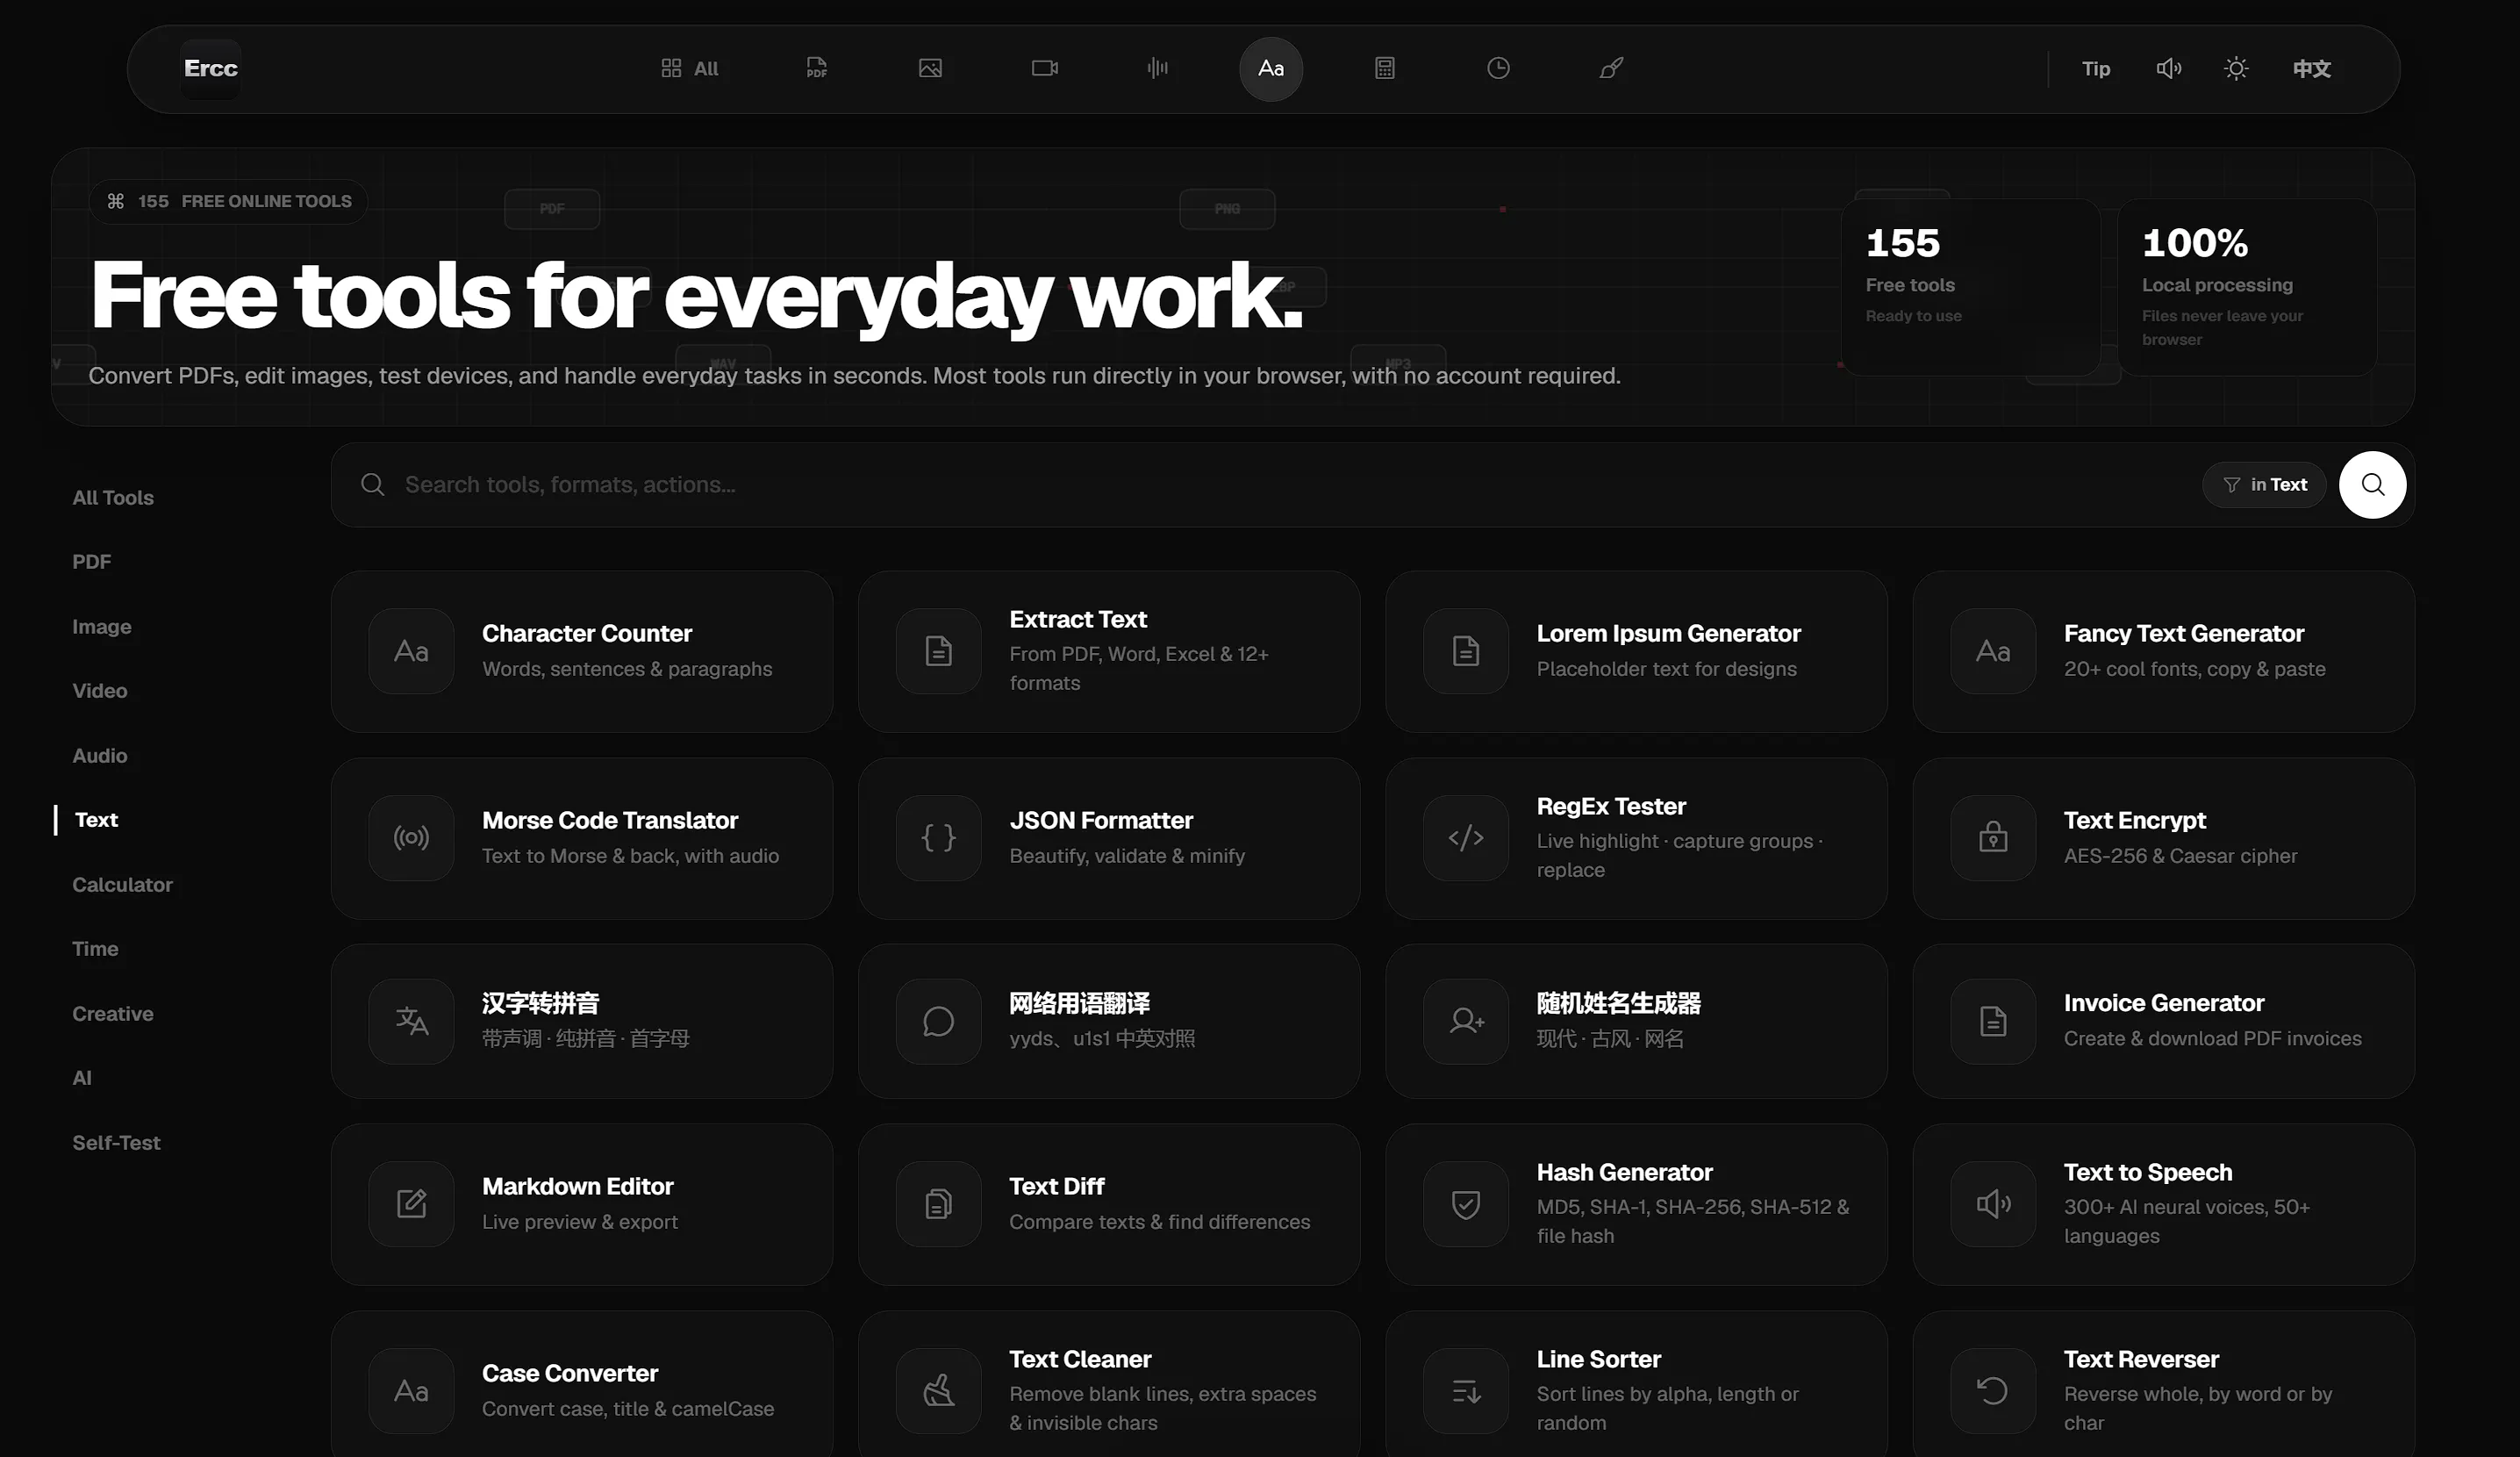Open Hash Generator title
2520x1457 pixels.
point(1624,1172)
